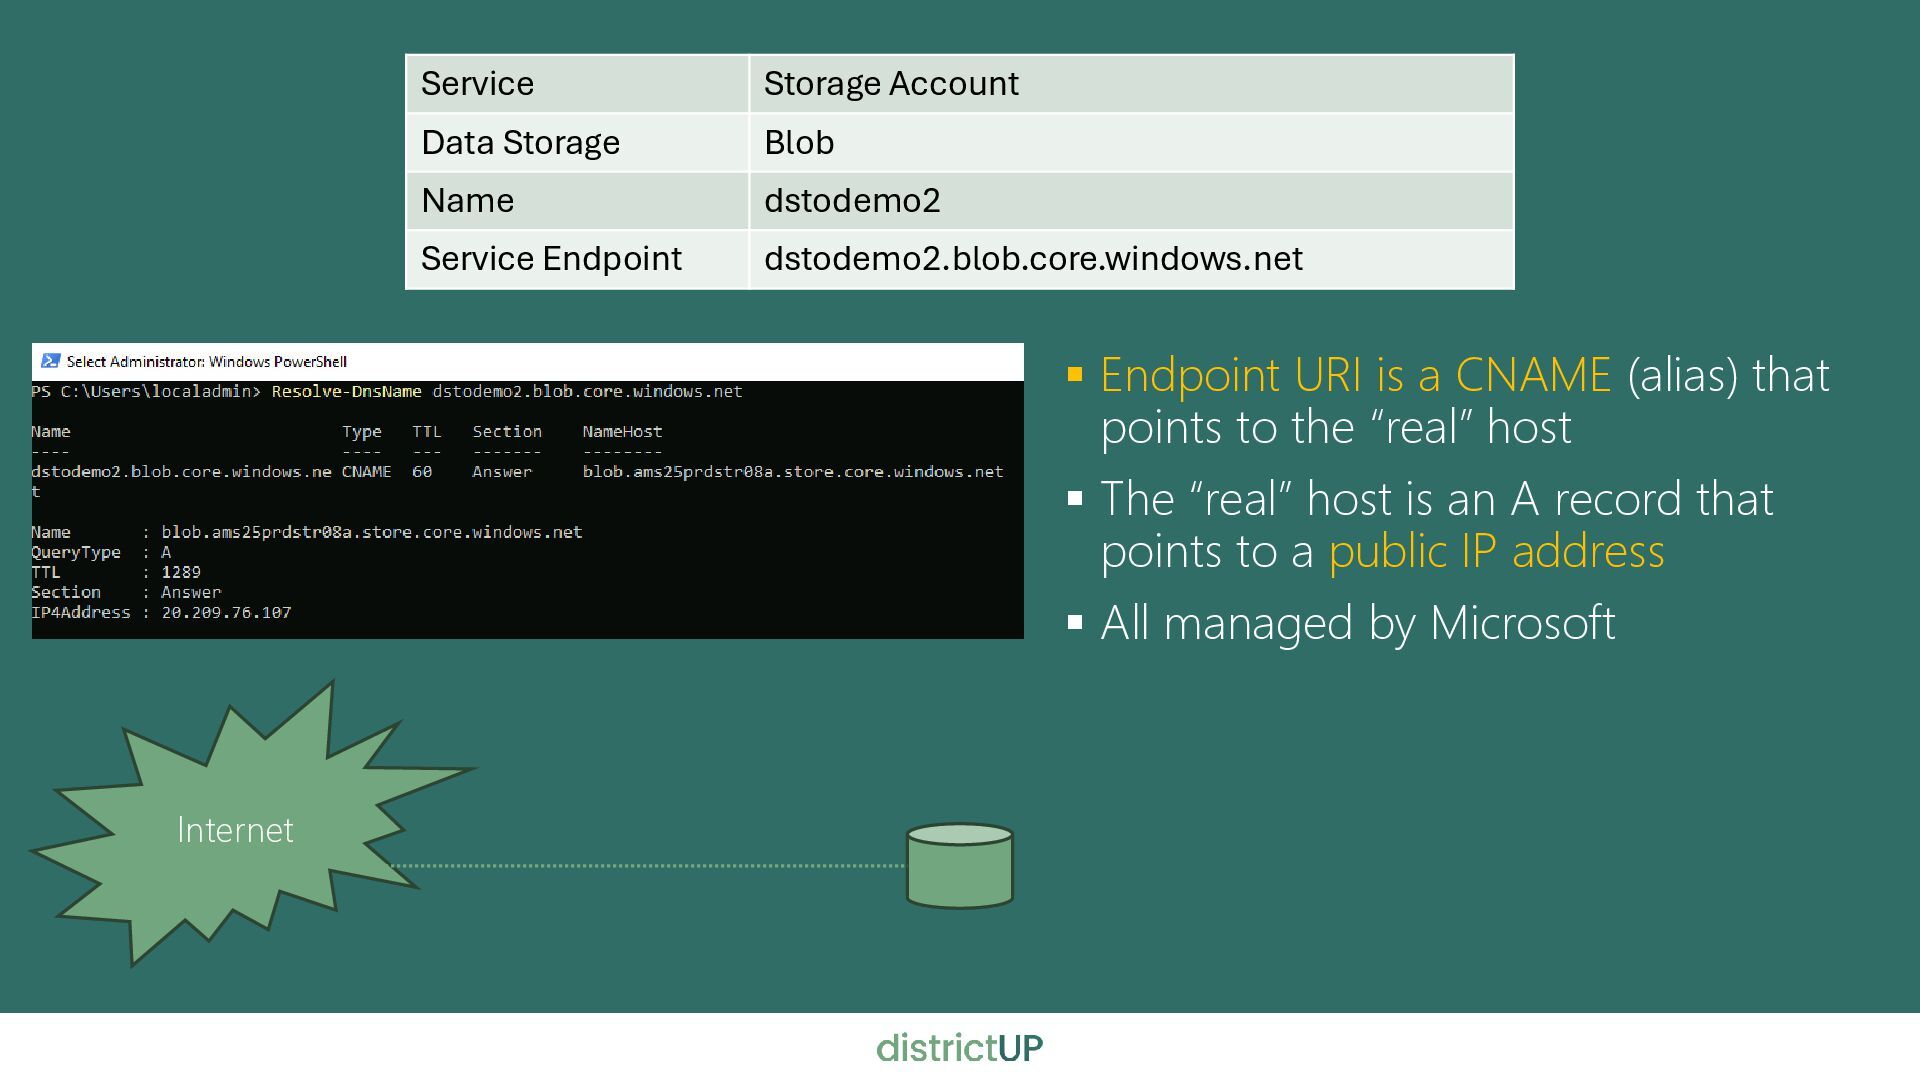The width and height of the screenshot is (1920, 1080).
Task: Click the 'Section' column header in PowerShell
Action: click(507, 432)
